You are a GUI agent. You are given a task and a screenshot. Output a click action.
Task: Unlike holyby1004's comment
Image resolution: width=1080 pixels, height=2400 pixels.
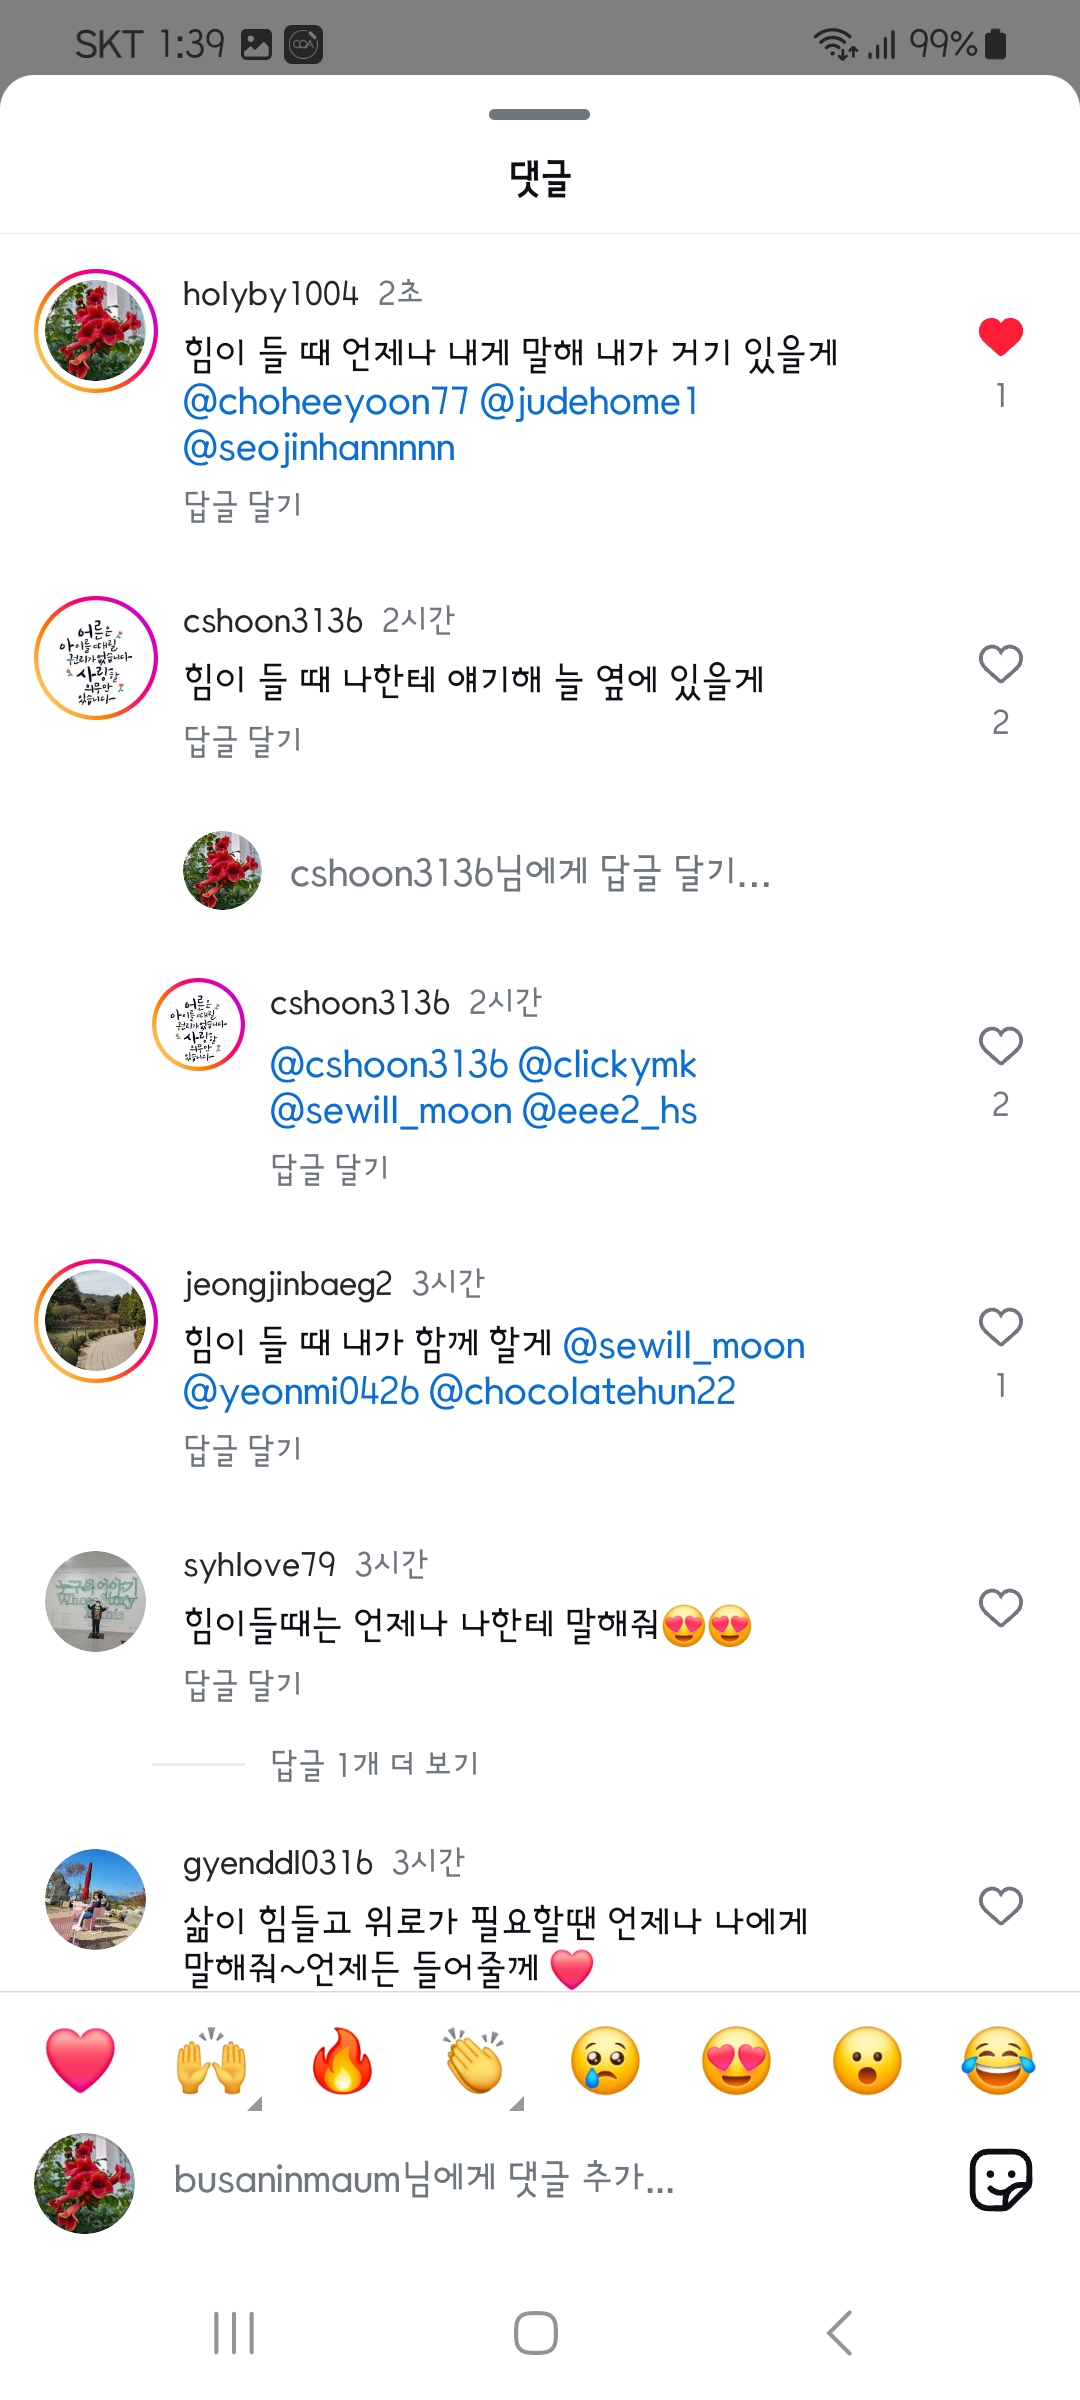click(1000, 337)
